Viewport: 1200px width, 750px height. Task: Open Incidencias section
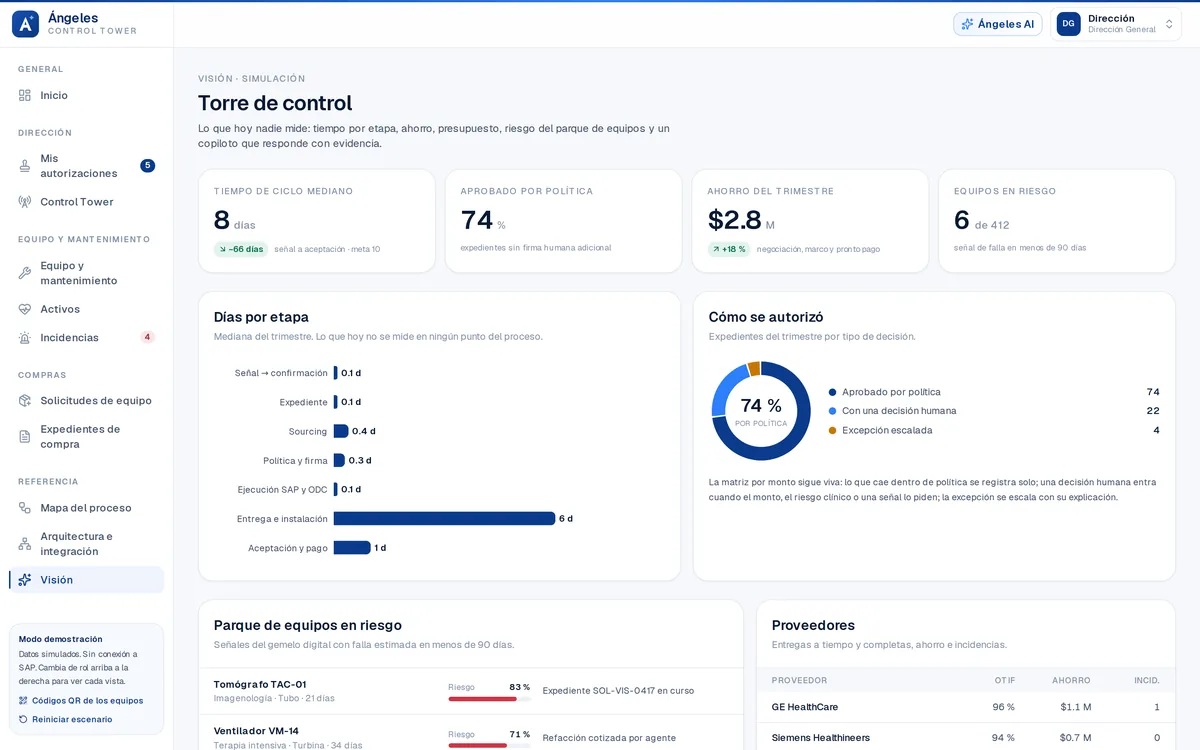86,338
